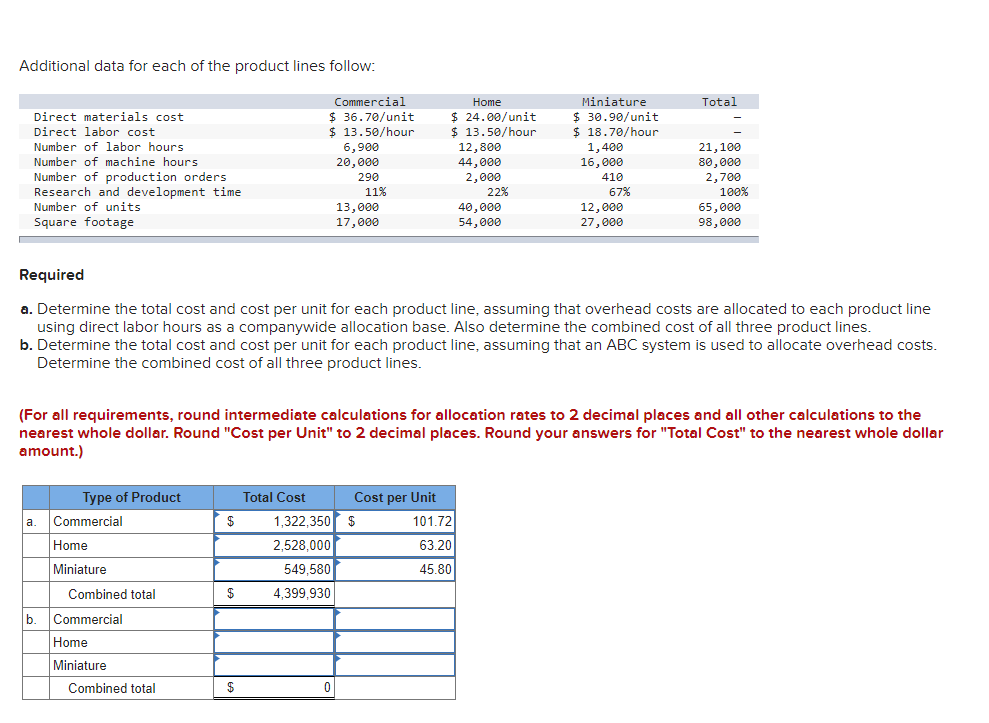This screenshot has width=989, height=723.
Task: Select Home cost per unit field showing 63.20
Action: point(395,545)
